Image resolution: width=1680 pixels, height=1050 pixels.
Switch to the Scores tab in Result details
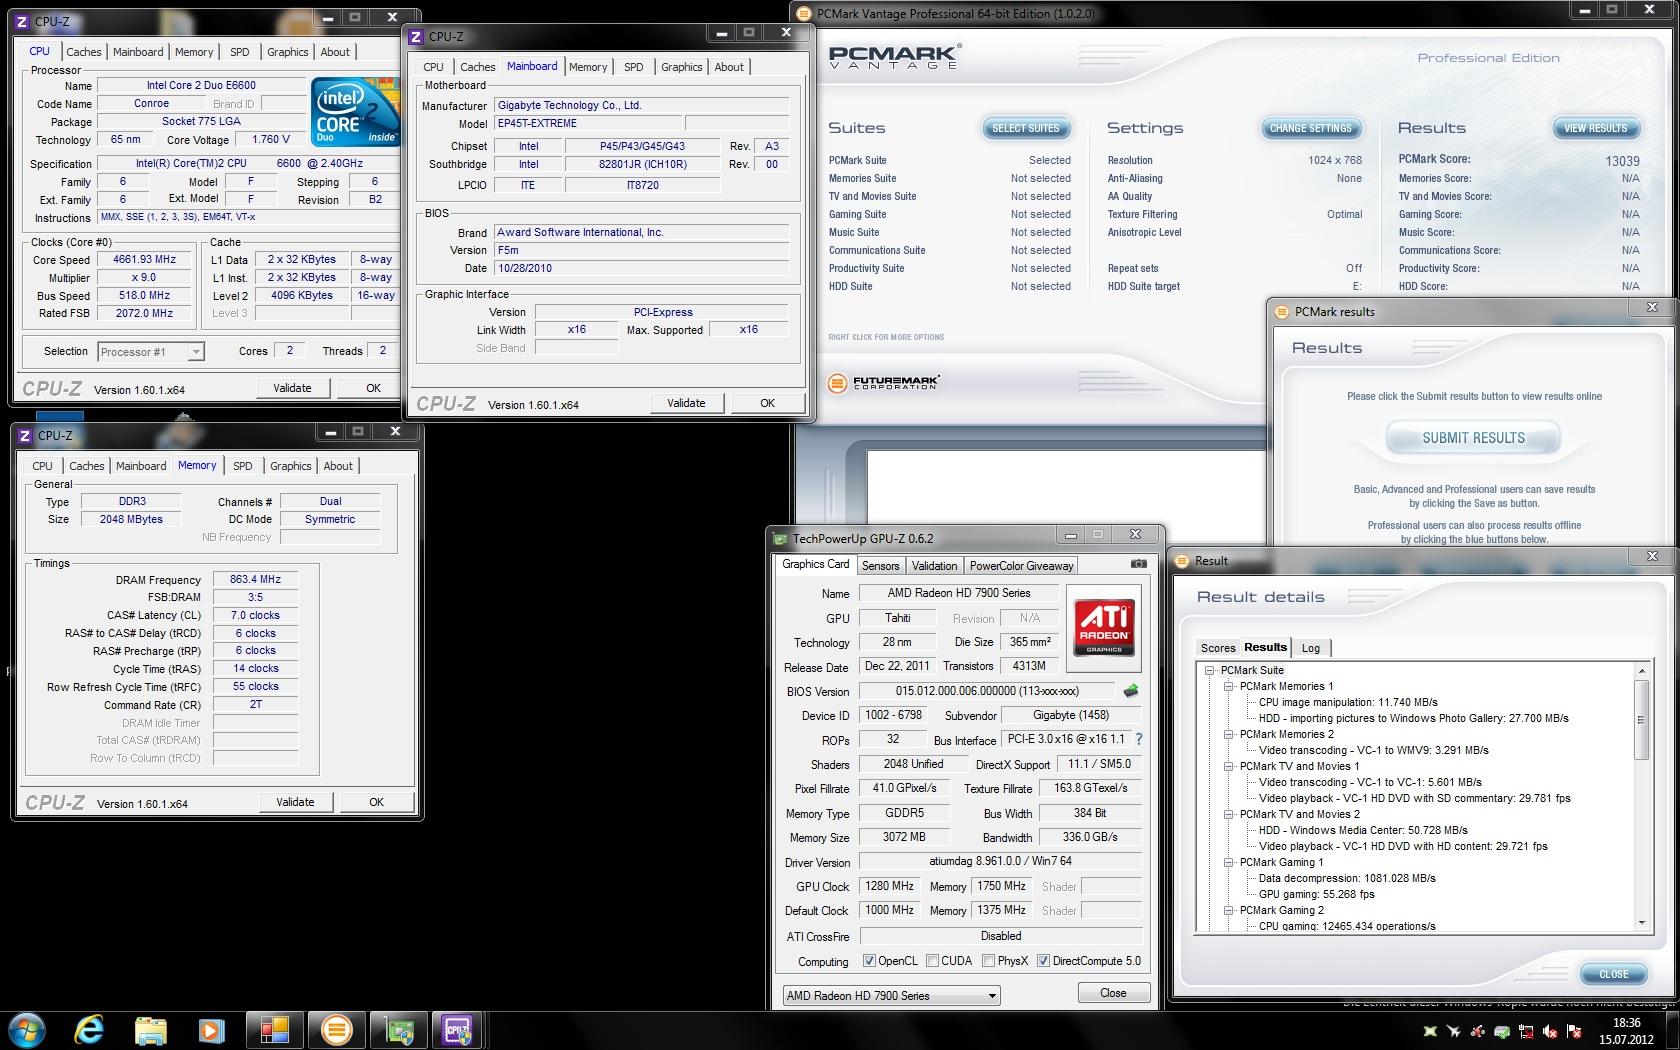click(x=1217, y=648)
